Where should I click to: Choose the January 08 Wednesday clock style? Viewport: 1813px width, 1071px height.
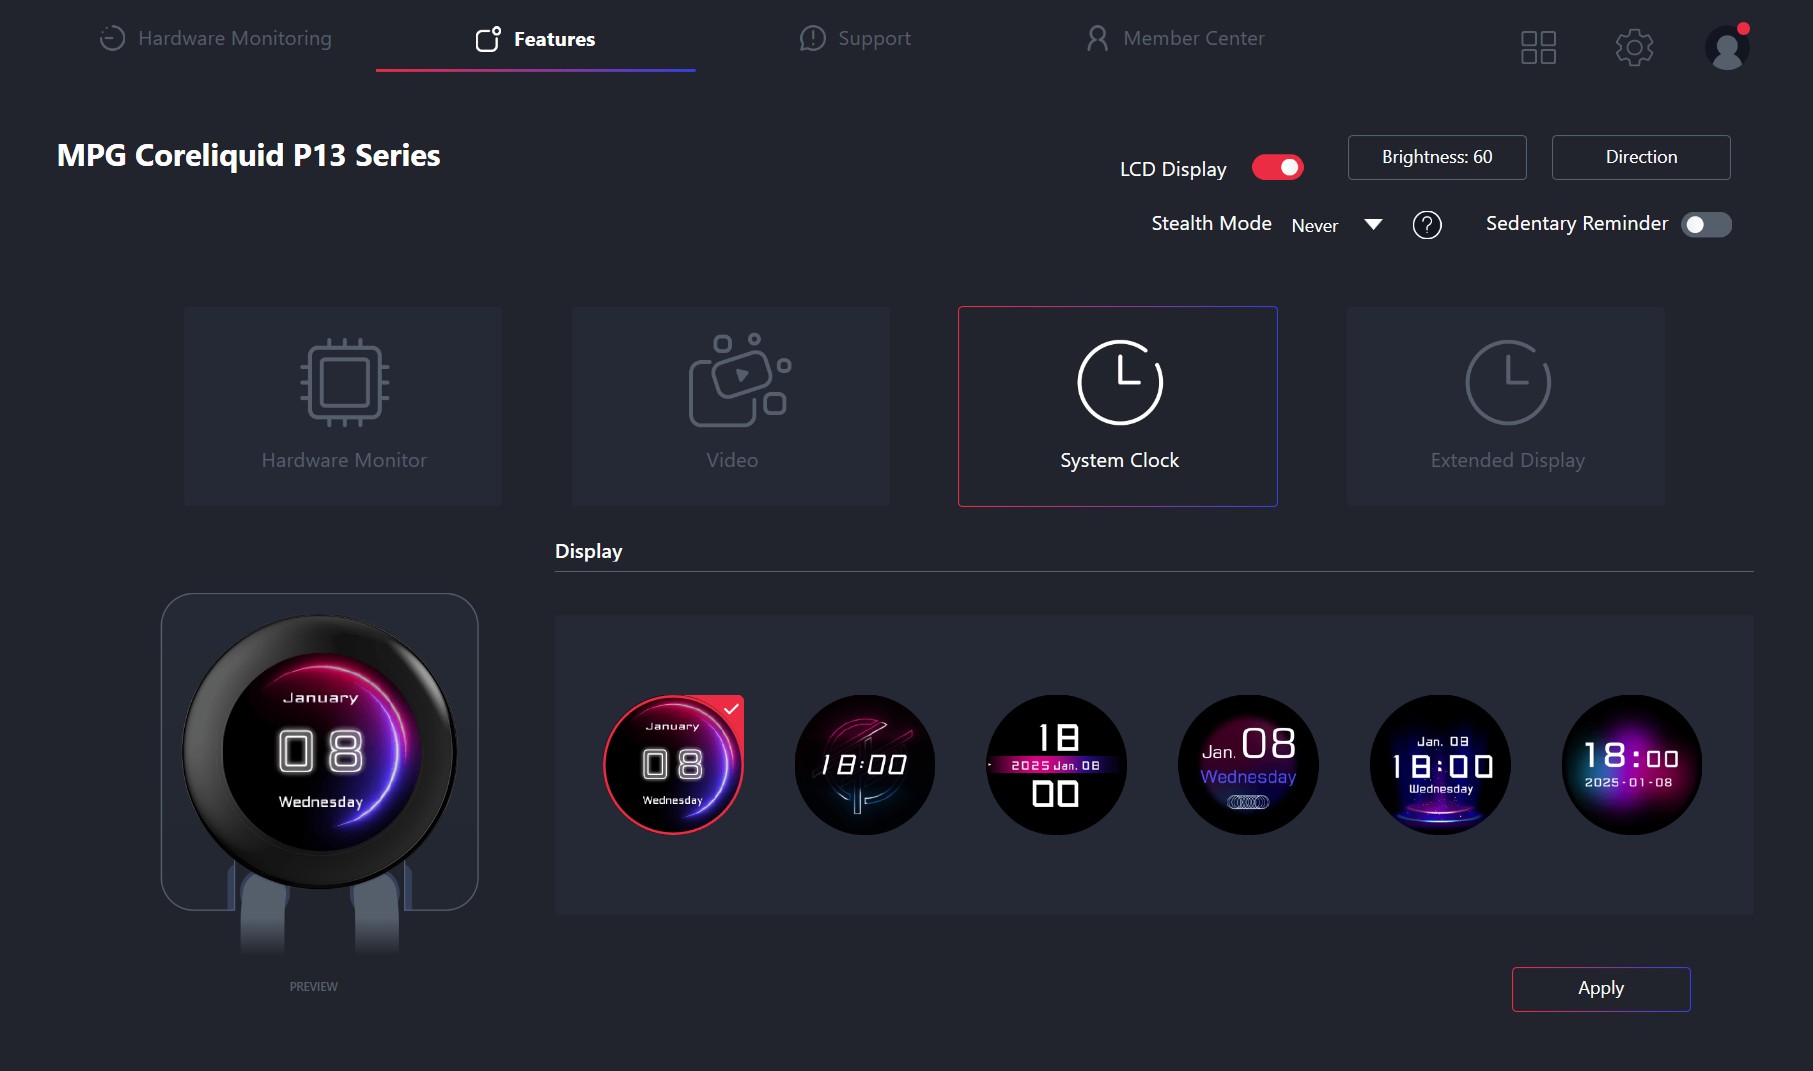[x=673, y=765]
